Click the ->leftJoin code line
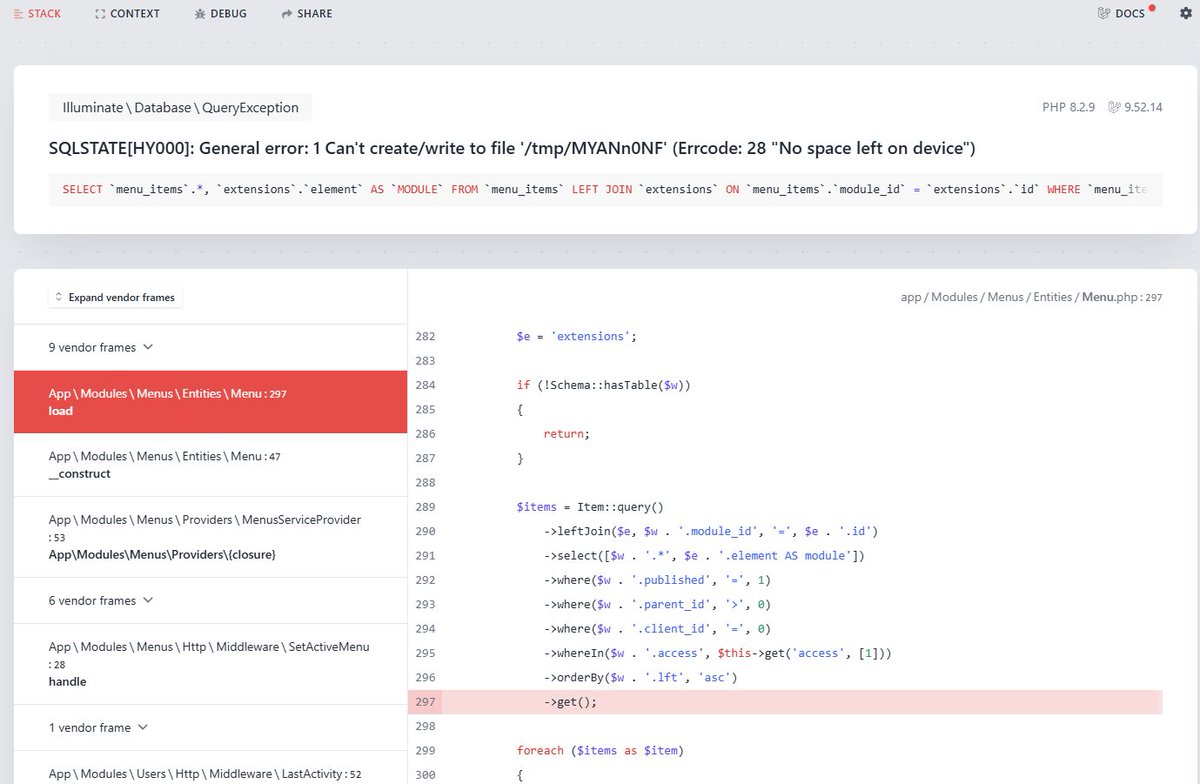 click(x=711, y=531)
